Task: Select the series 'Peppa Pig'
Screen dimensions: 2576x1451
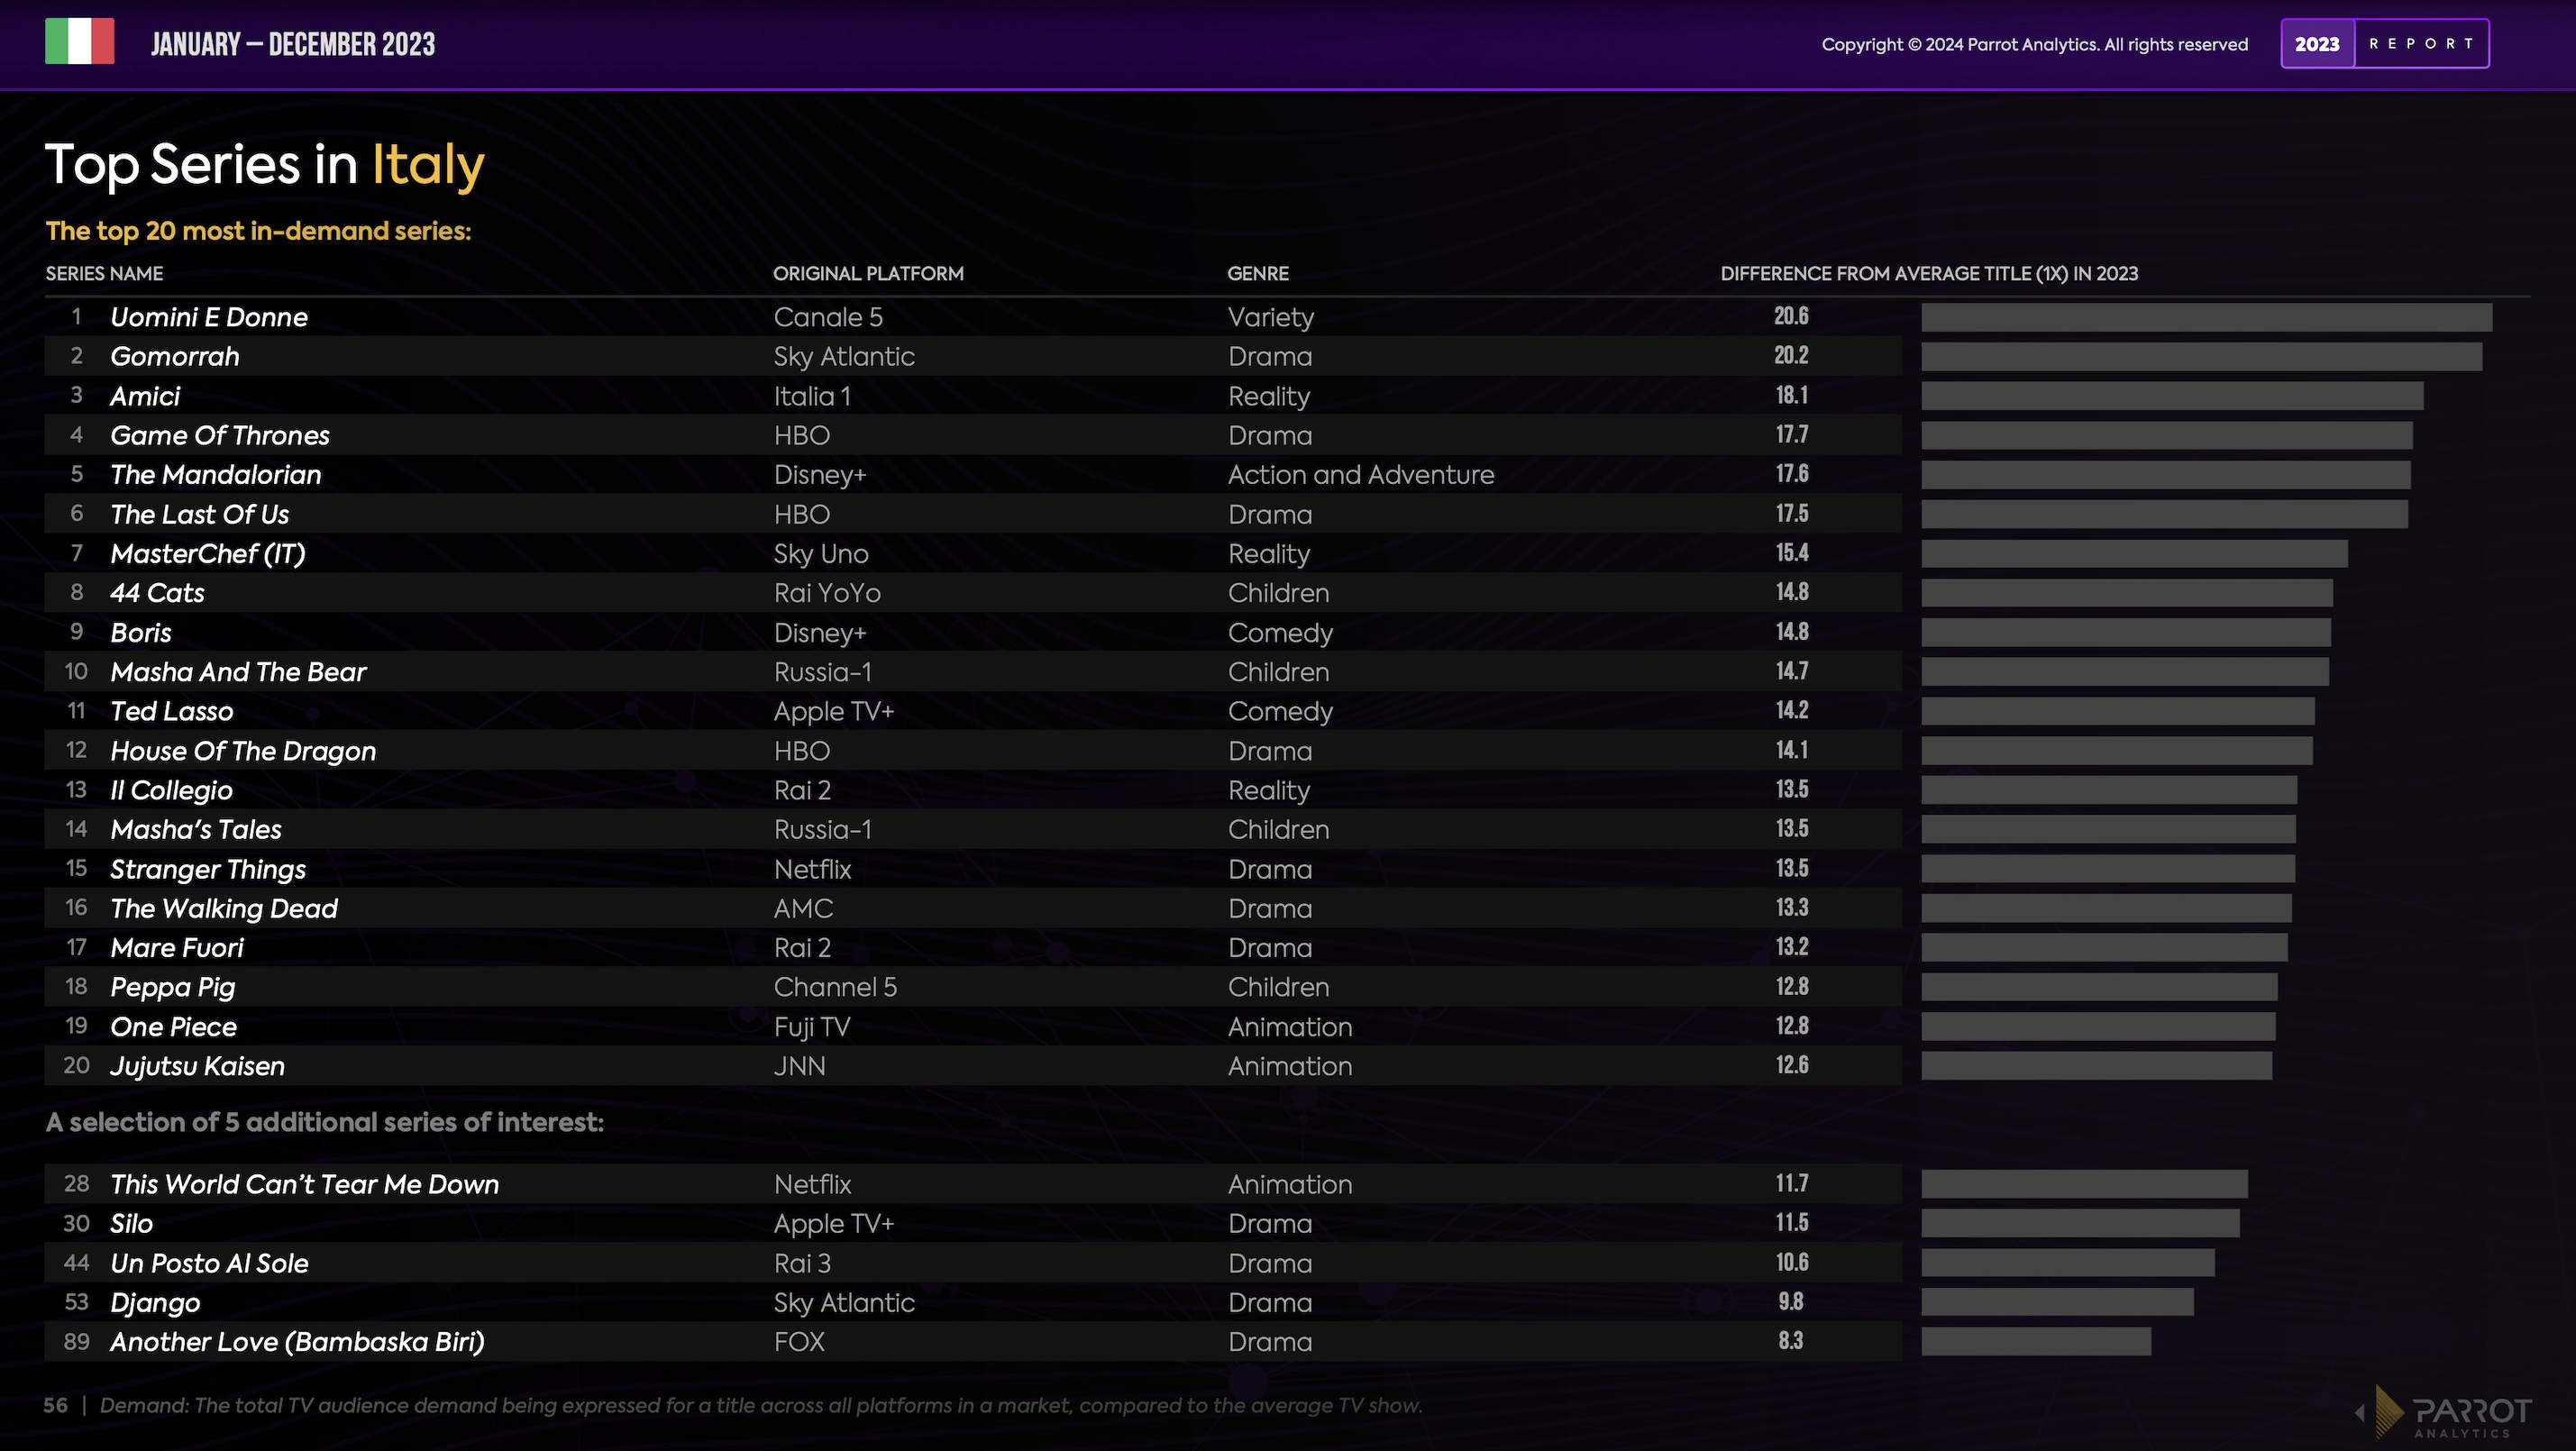Action: (173, 987)
